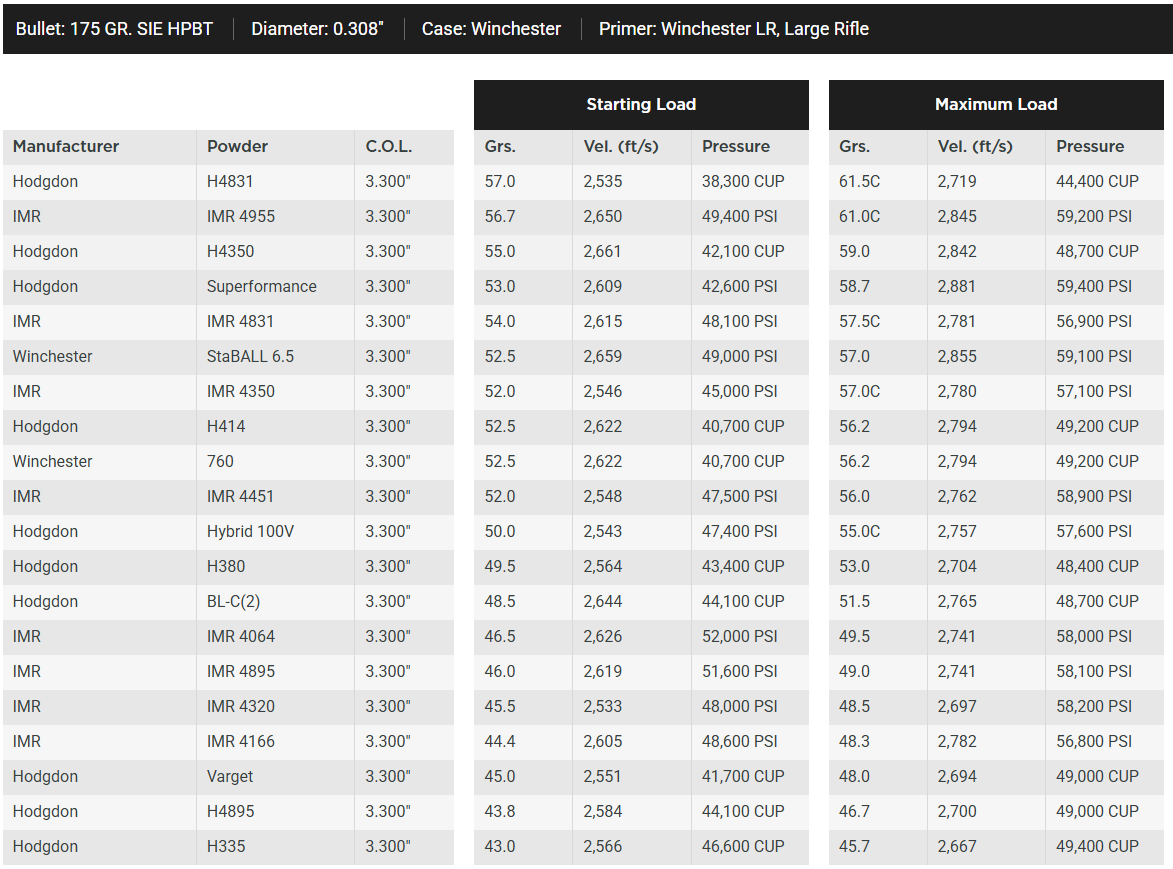Click the 61.5C maximum load grains value
1173x869 pixels.
[x=859, y=181]
